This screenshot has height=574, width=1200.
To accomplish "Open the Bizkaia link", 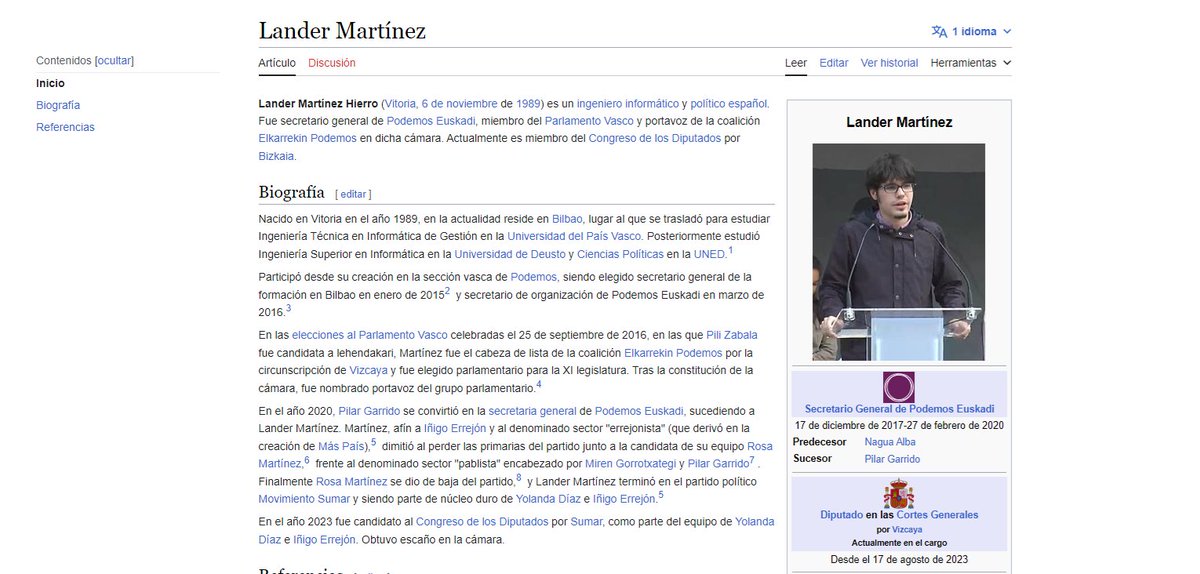I will [276, 156].
